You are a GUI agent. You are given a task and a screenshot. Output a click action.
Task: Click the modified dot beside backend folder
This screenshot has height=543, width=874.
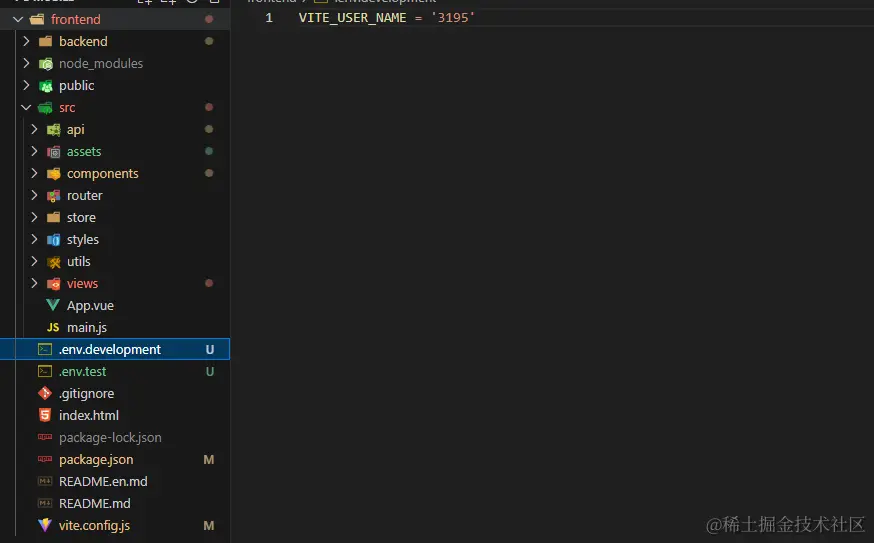[209, 41]
